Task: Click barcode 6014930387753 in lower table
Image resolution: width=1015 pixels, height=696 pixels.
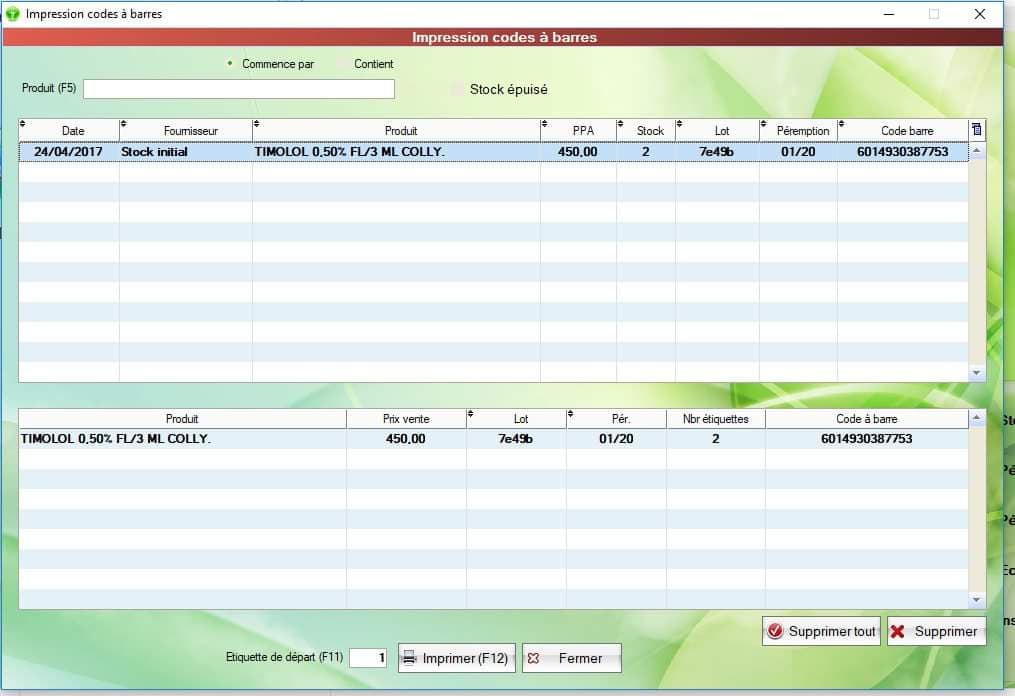Action: pos(867,438)
